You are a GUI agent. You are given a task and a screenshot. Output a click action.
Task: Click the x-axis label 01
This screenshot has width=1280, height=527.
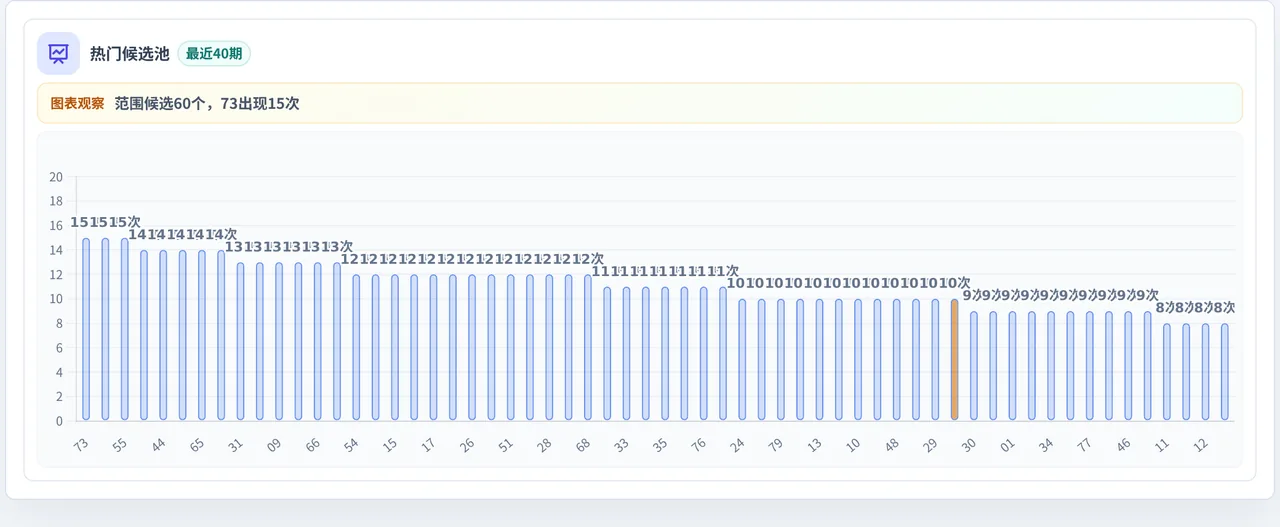[1008, 443]
